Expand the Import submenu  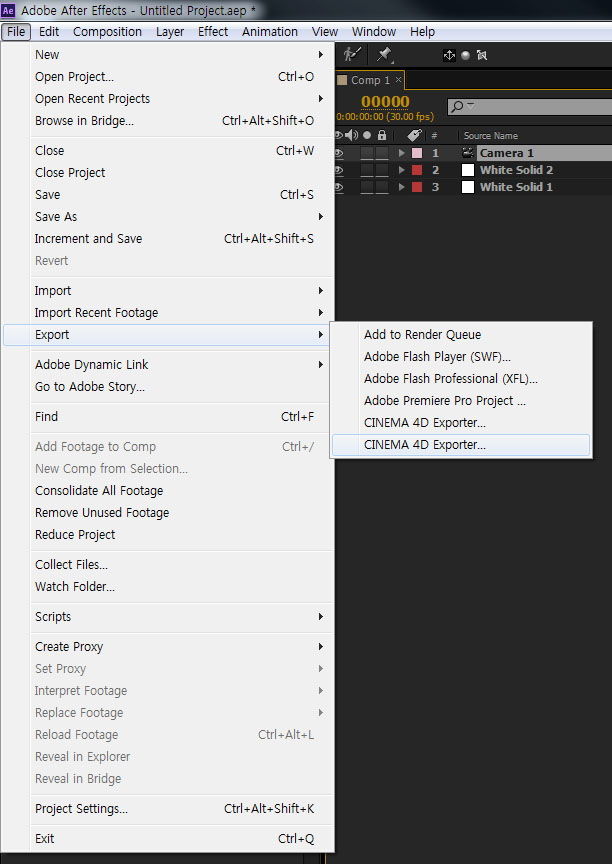tap(321, 290)
